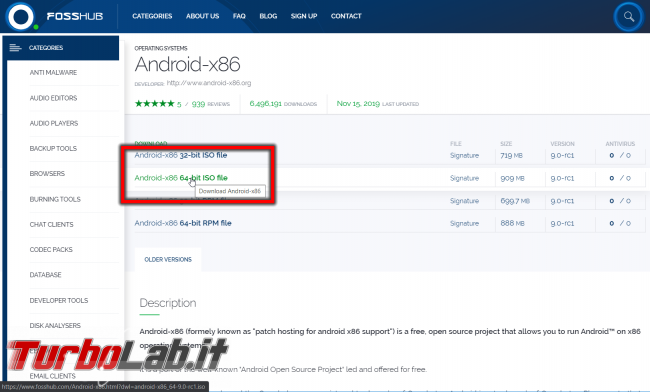
Task: Open Signature for the 64-bit RPM row
Action: [464, 223]
